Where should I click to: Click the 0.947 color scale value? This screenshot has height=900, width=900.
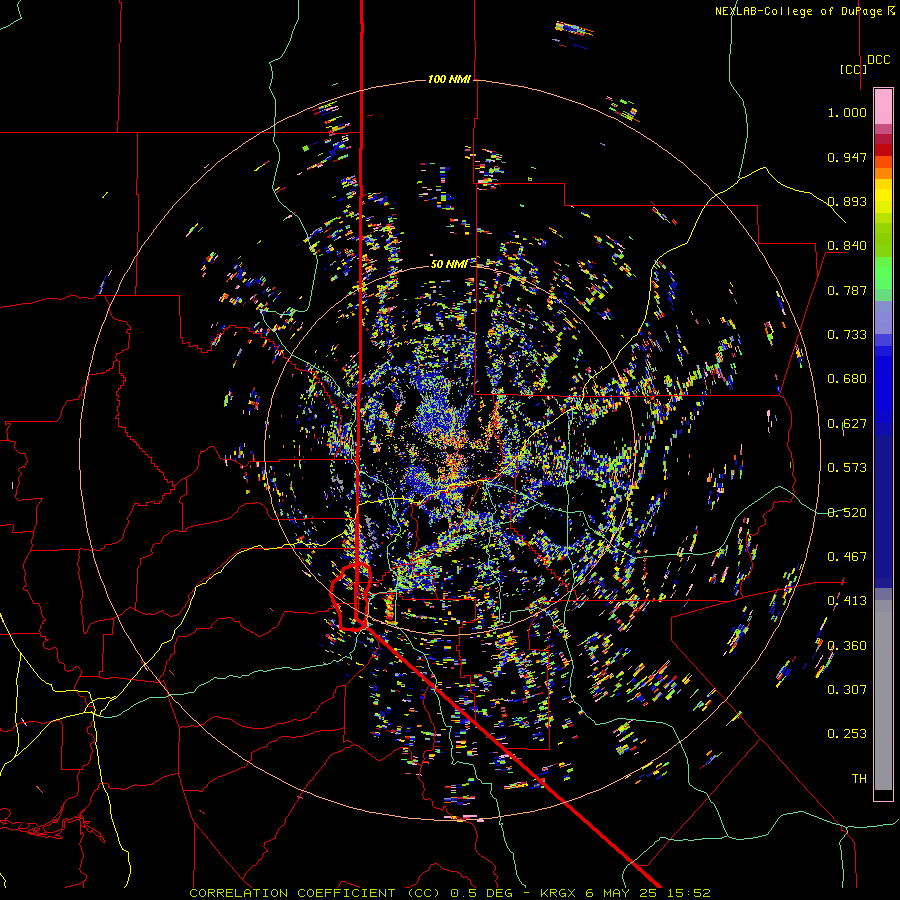(847, 157)
